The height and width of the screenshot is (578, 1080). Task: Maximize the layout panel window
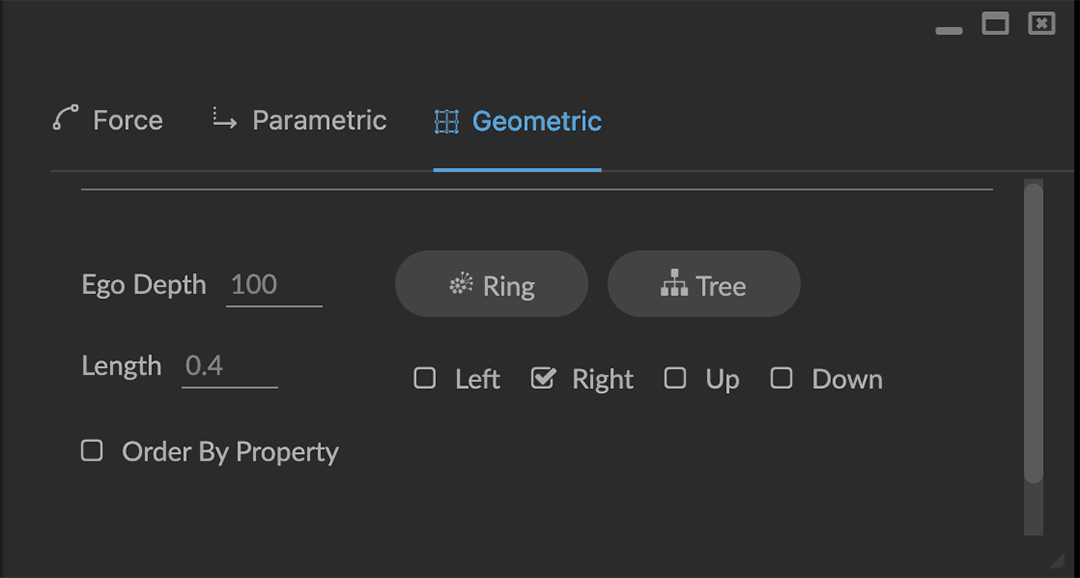(995, 24)
